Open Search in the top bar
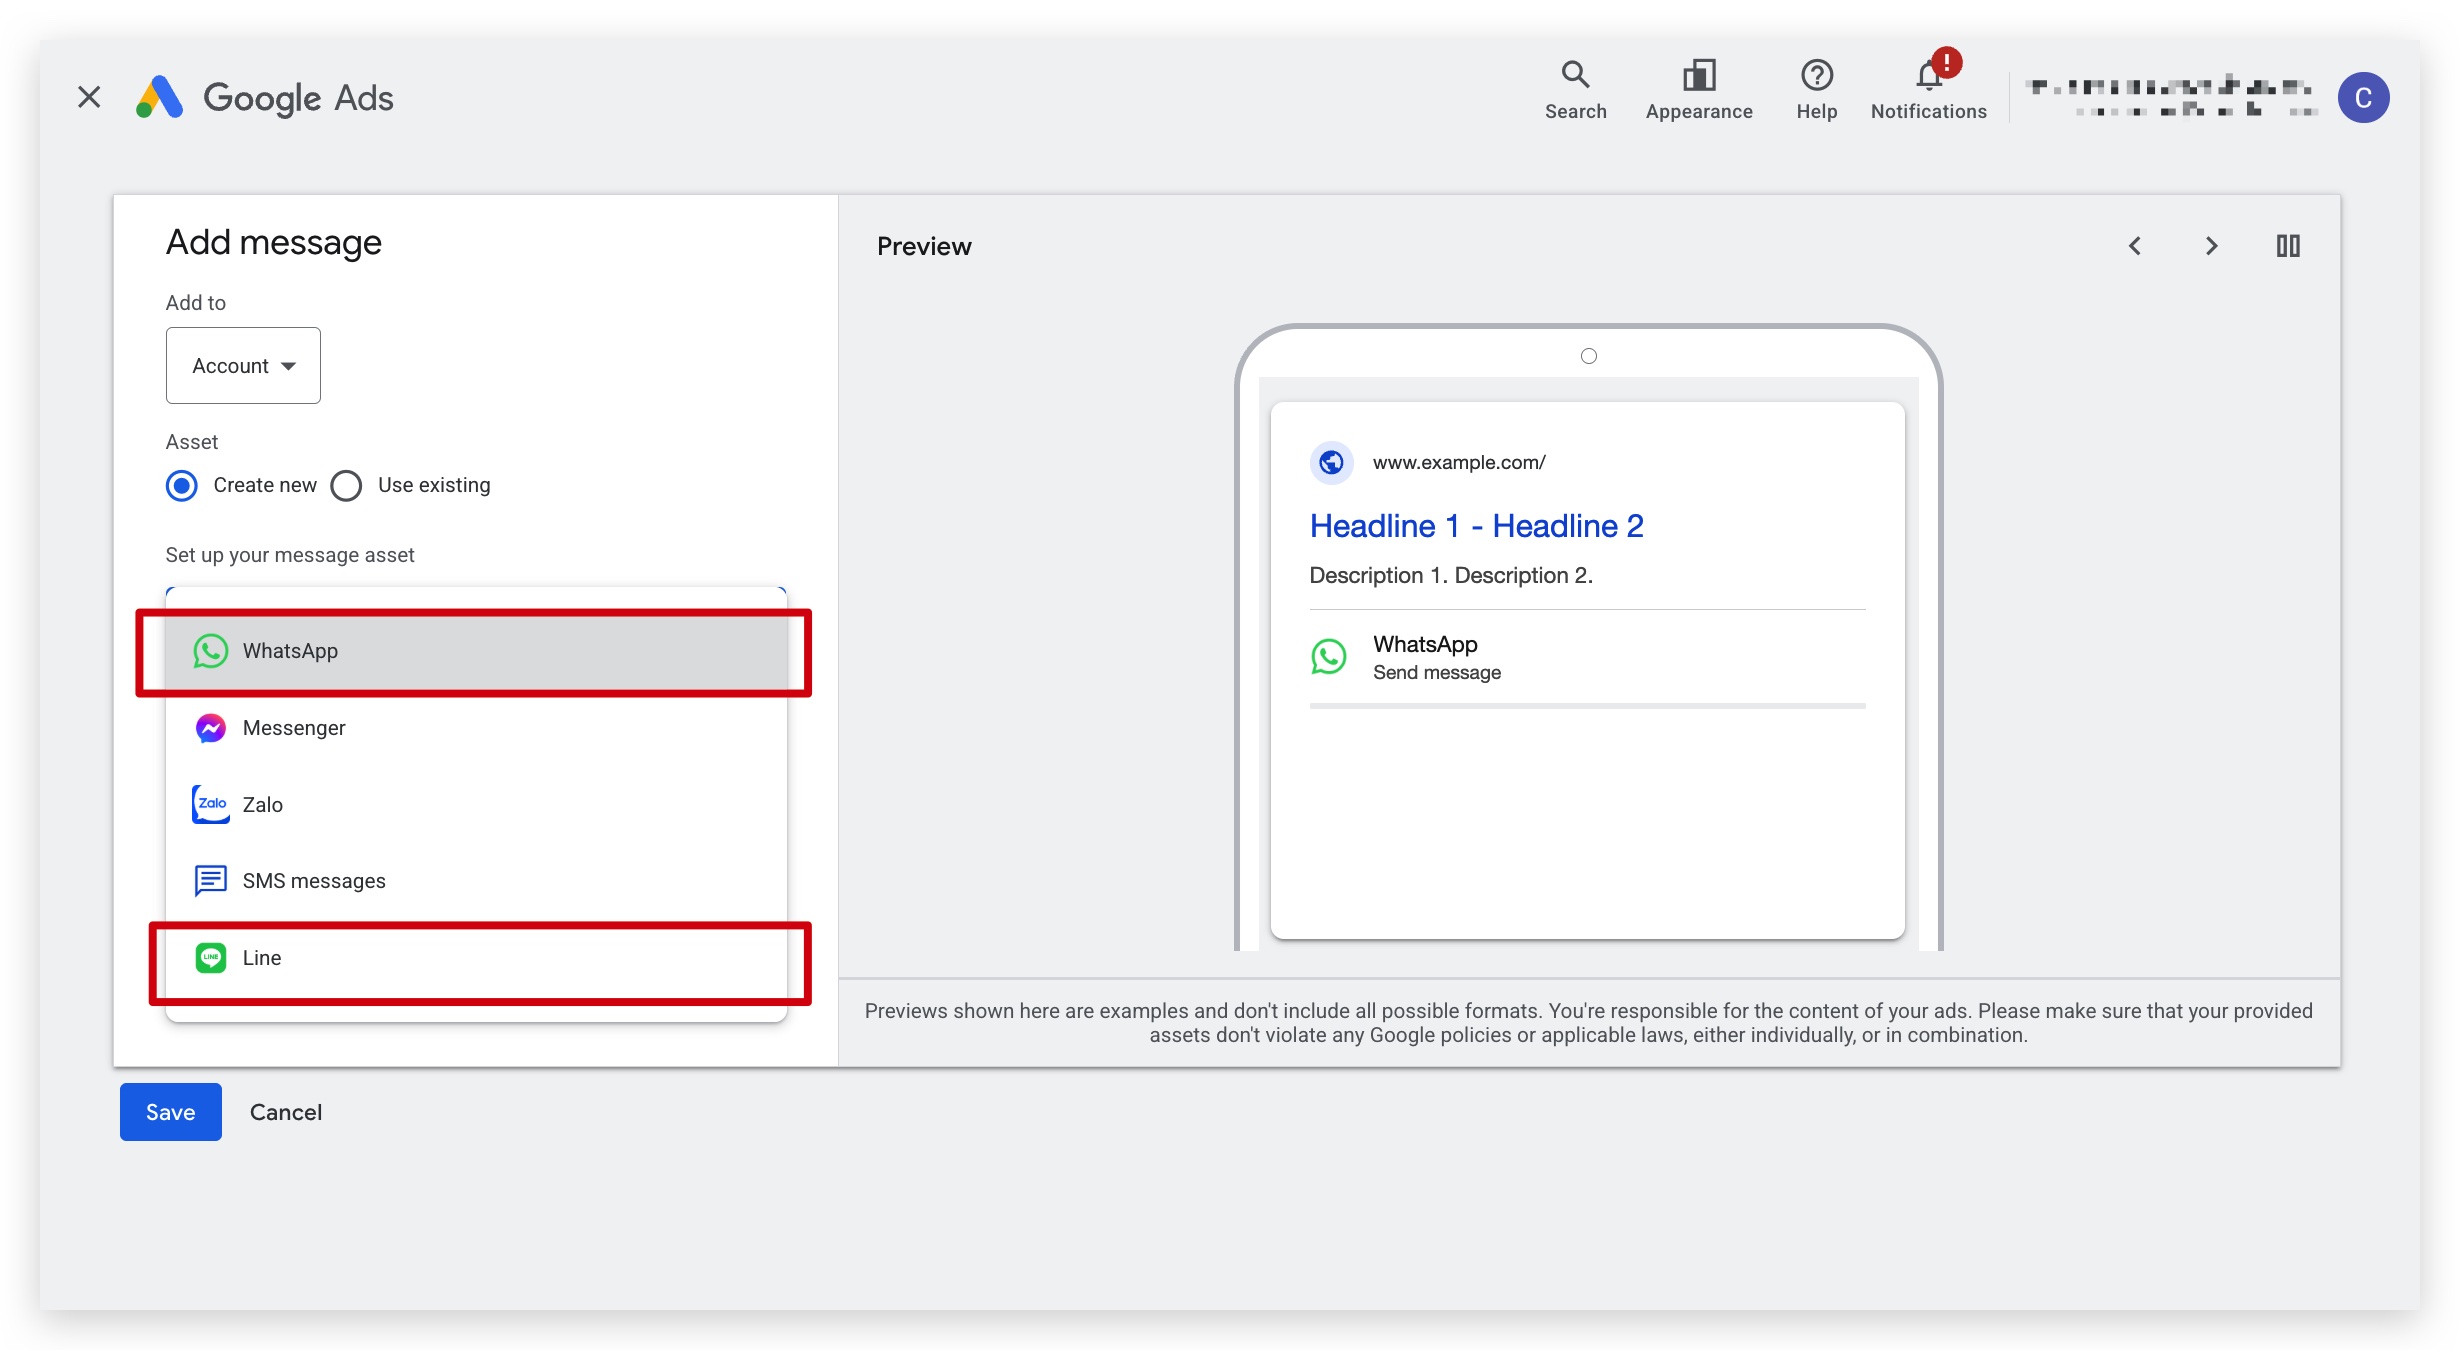Viewport: 2460px width, 1350px height. [x=1575, y=90]
